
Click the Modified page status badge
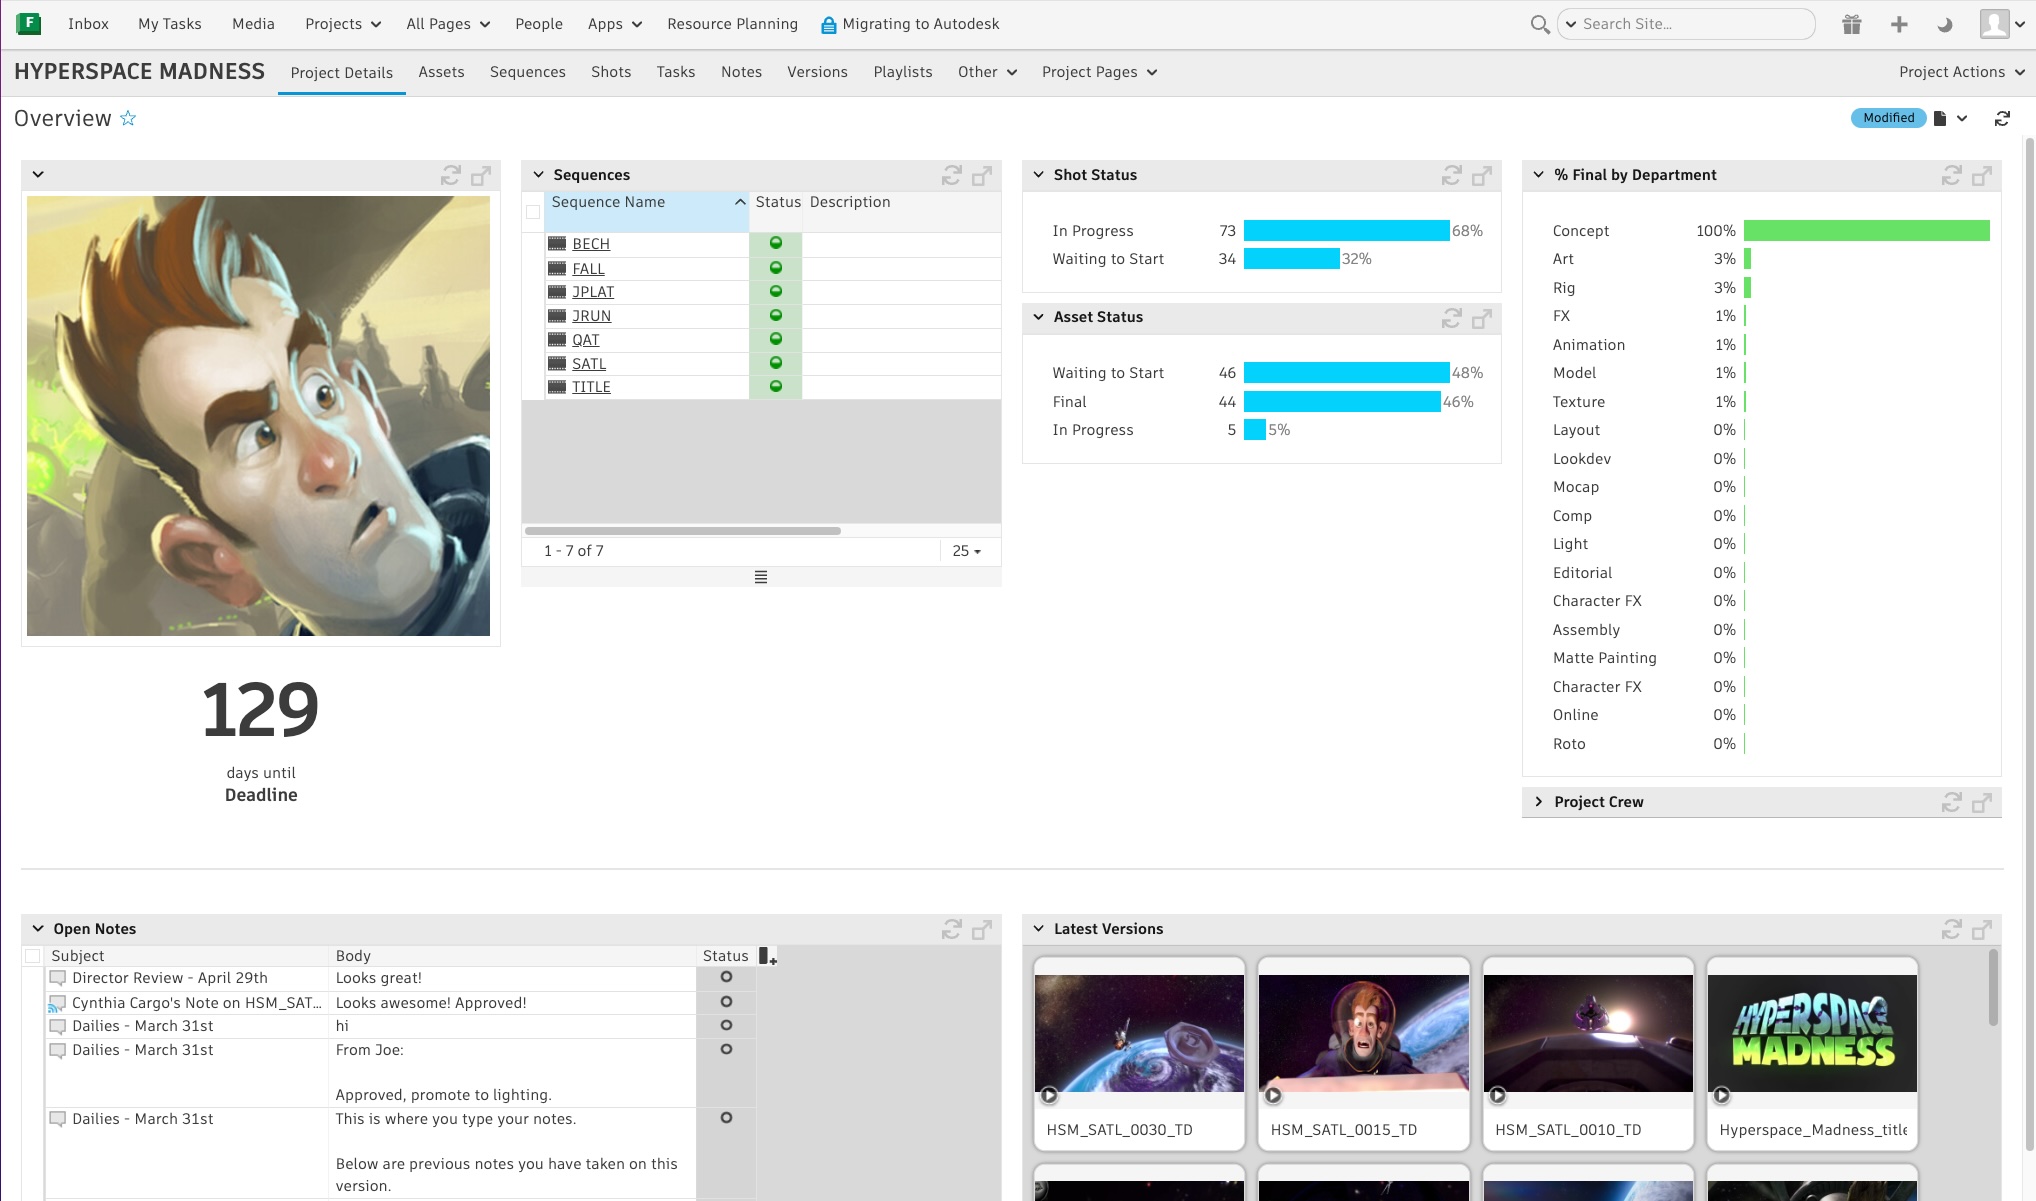[x=1889, y=118]
